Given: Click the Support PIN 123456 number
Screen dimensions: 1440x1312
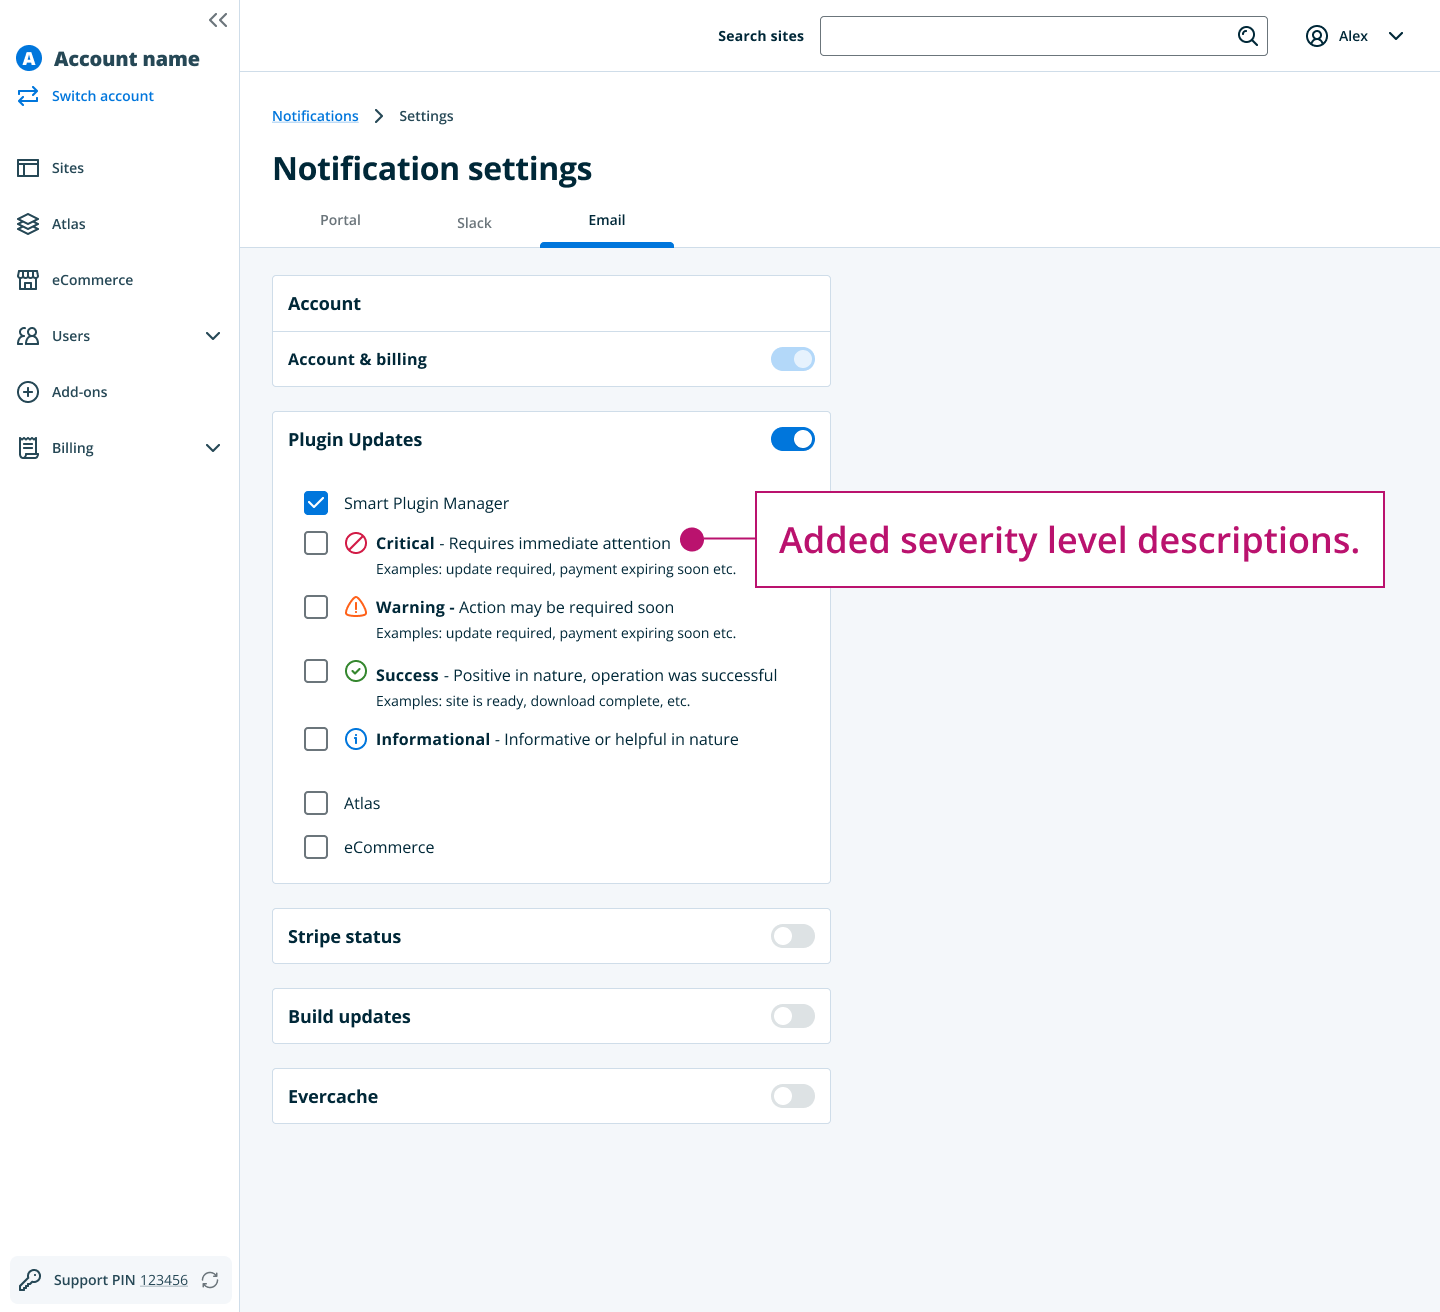Looking at the screenshot, I should 164,1280.
